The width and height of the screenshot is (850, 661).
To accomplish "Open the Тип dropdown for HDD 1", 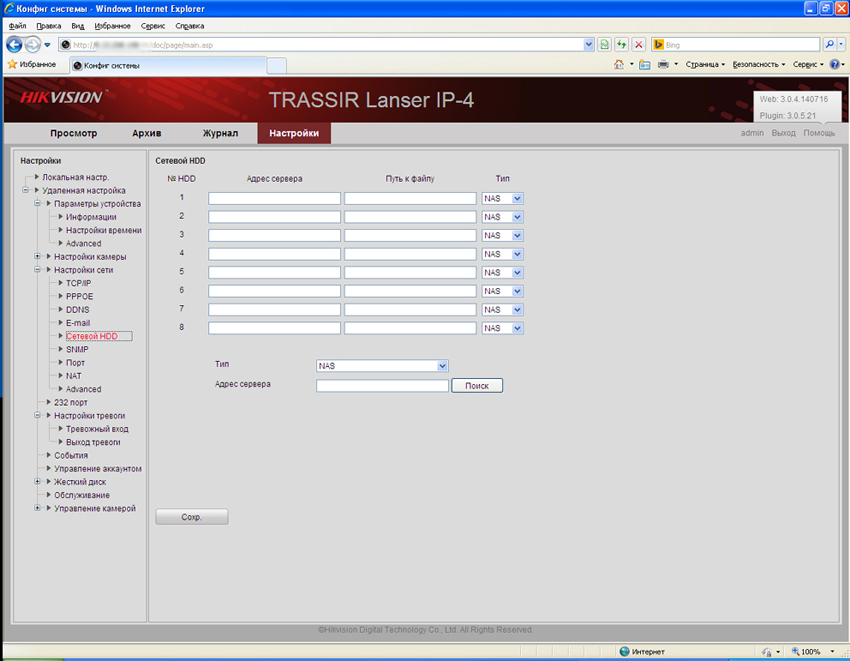I will tap(503, 198).
